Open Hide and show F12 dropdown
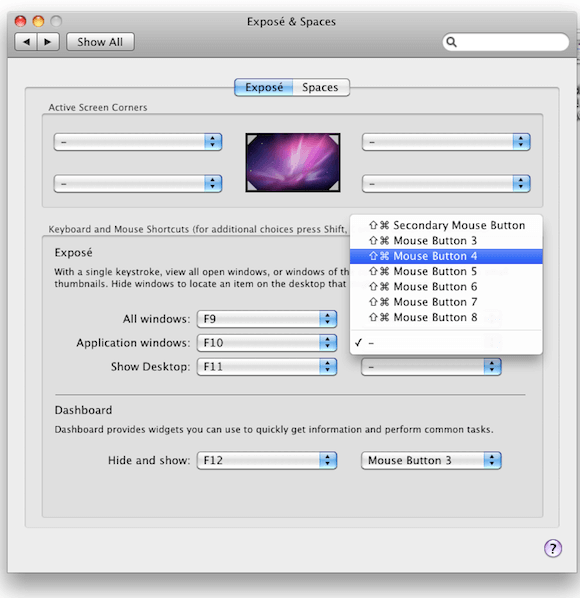The height and width of the screenshot is (598, 580). (x=267, y=460)
